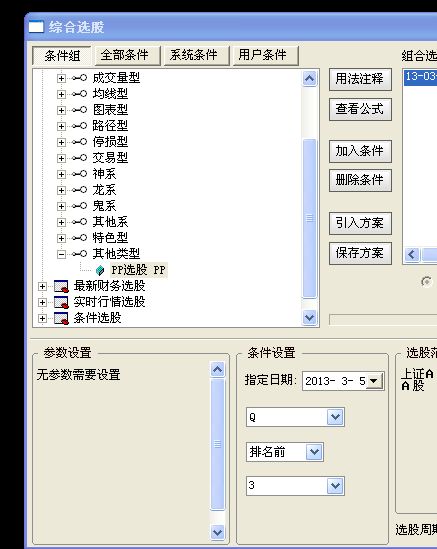Click the 参数设置 scroll-up arrow
Image resolution: width=437 pixels, height=549 pixels.
point(217,370)
